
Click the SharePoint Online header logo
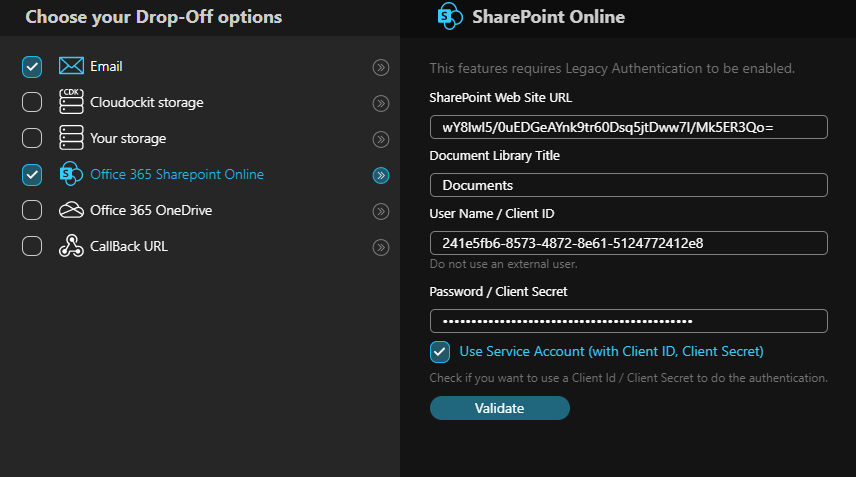point(450,16)
